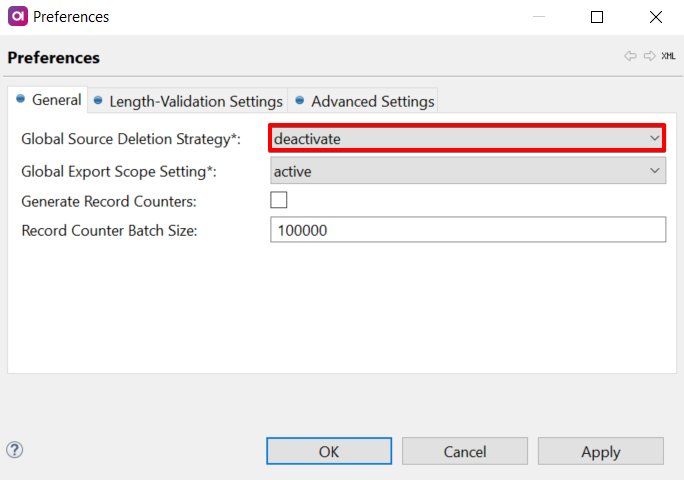Screen dimensions: 684x480
Task: Close the Preferences dialog window
Action: (655, 17)
